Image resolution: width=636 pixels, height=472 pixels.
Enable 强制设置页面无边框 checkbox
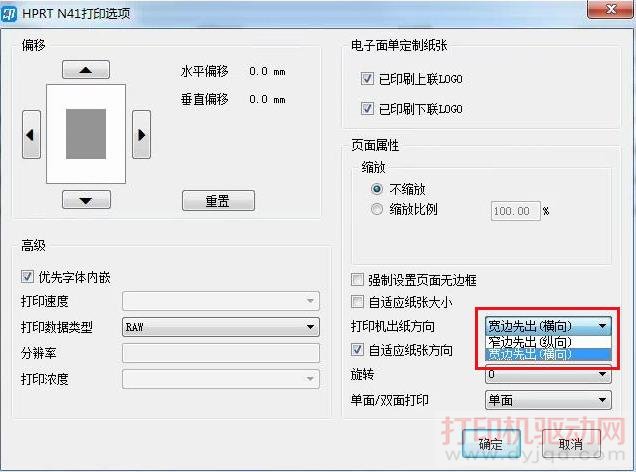pyautogui.click(x=358, y=280)
